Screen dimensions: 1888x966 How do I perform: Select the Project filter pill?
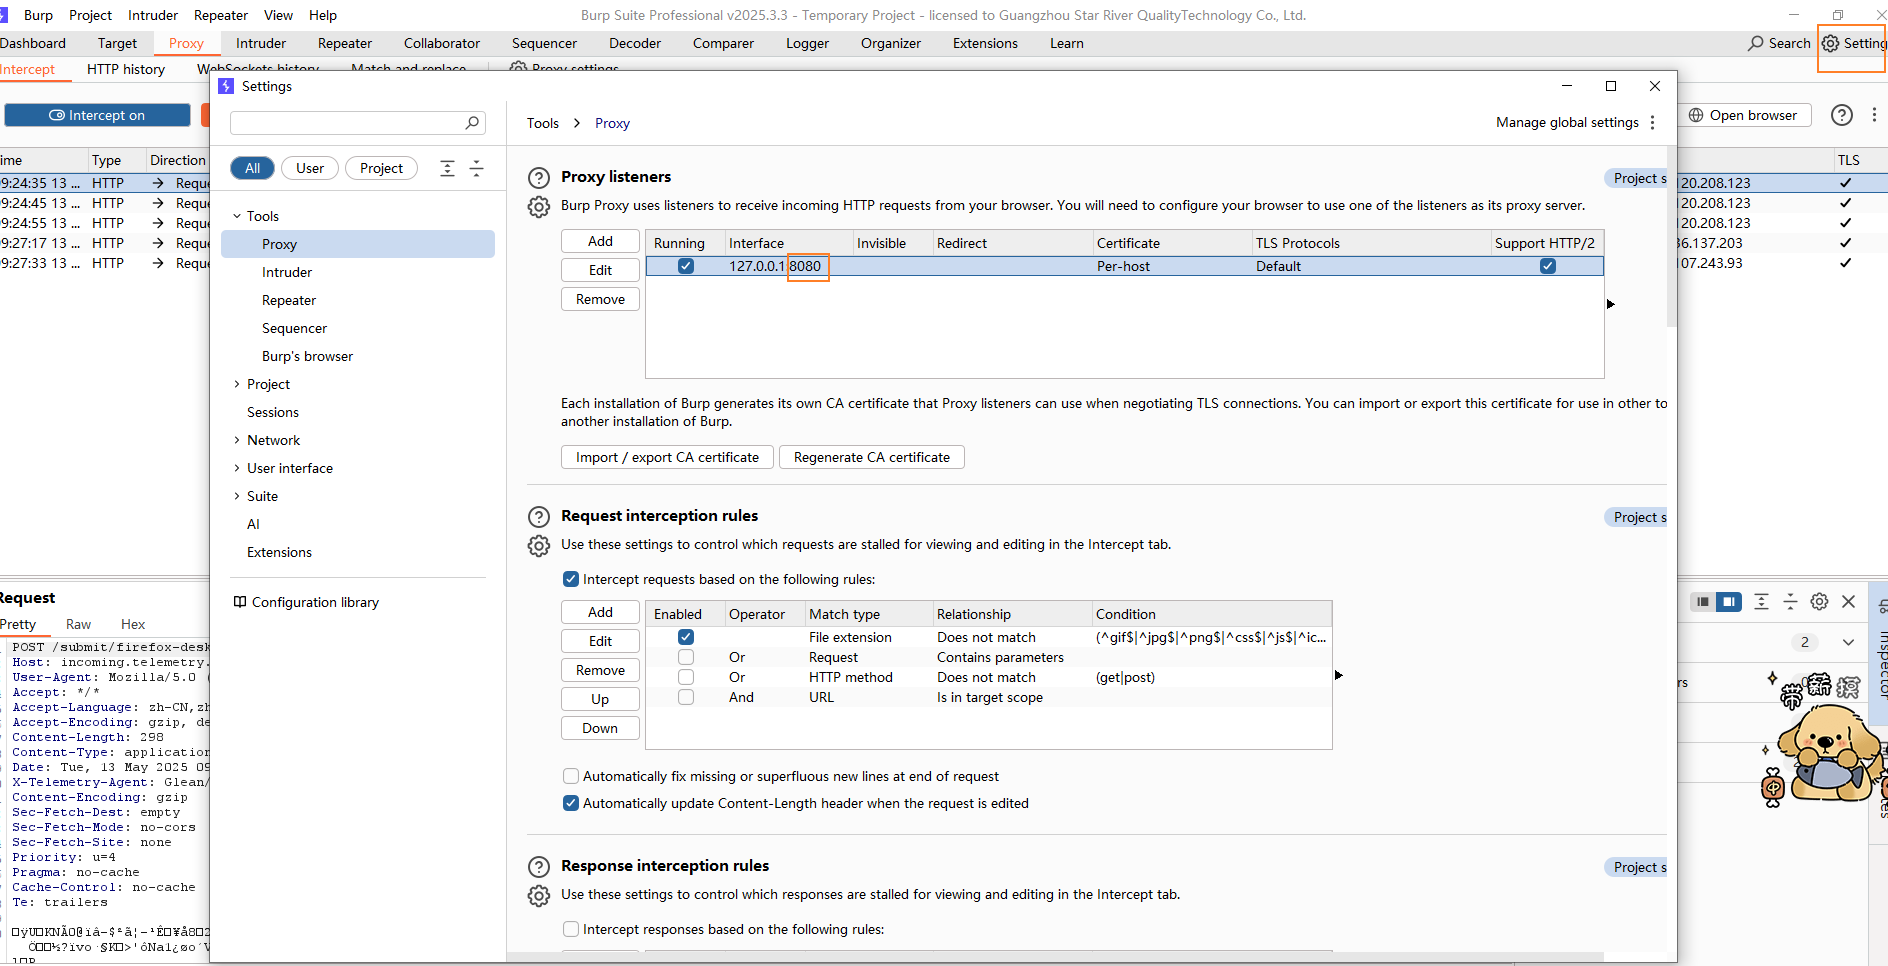tap(381, 168)
